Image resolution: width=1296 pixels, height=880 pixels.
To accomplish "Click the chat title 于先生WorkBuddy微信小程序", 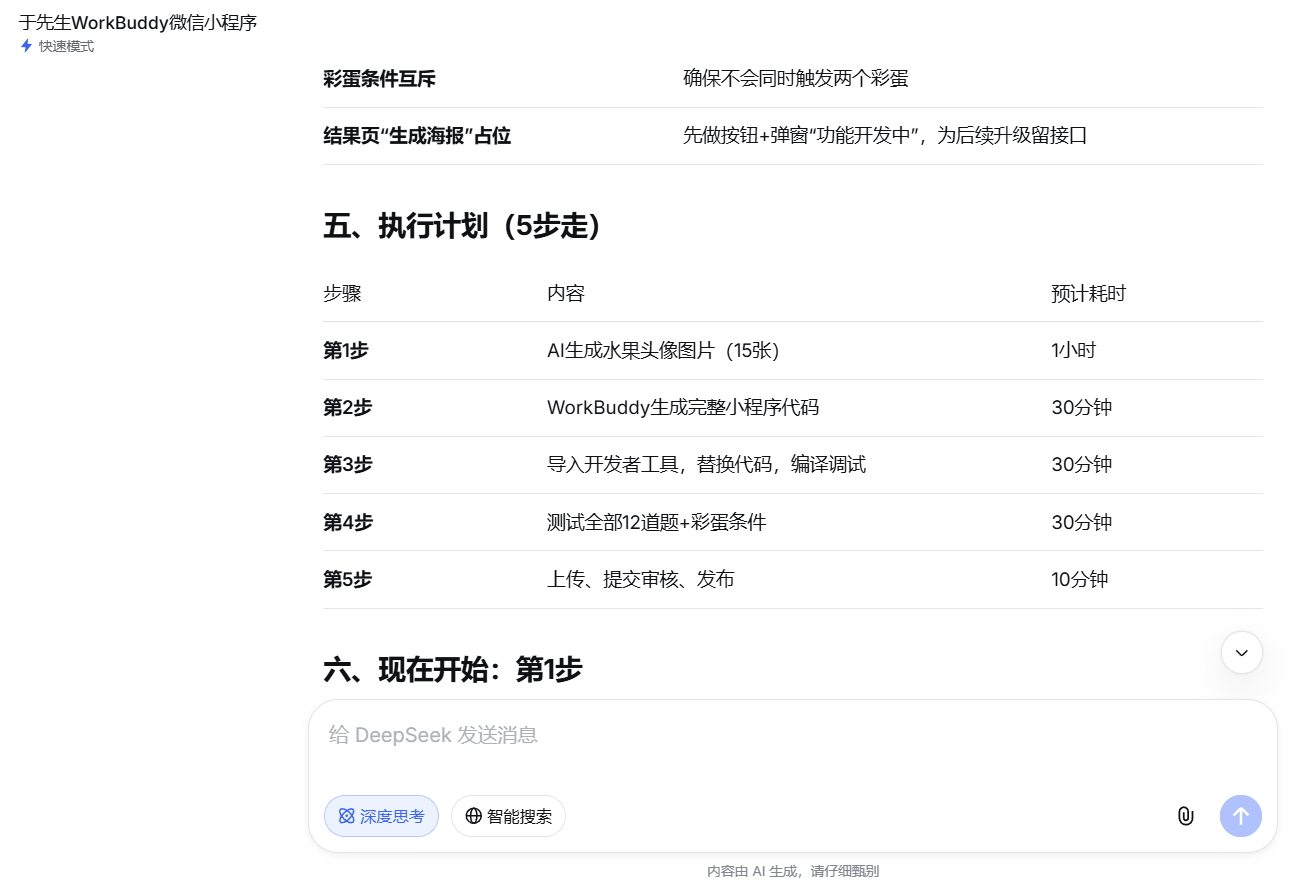I will point(138,22).
